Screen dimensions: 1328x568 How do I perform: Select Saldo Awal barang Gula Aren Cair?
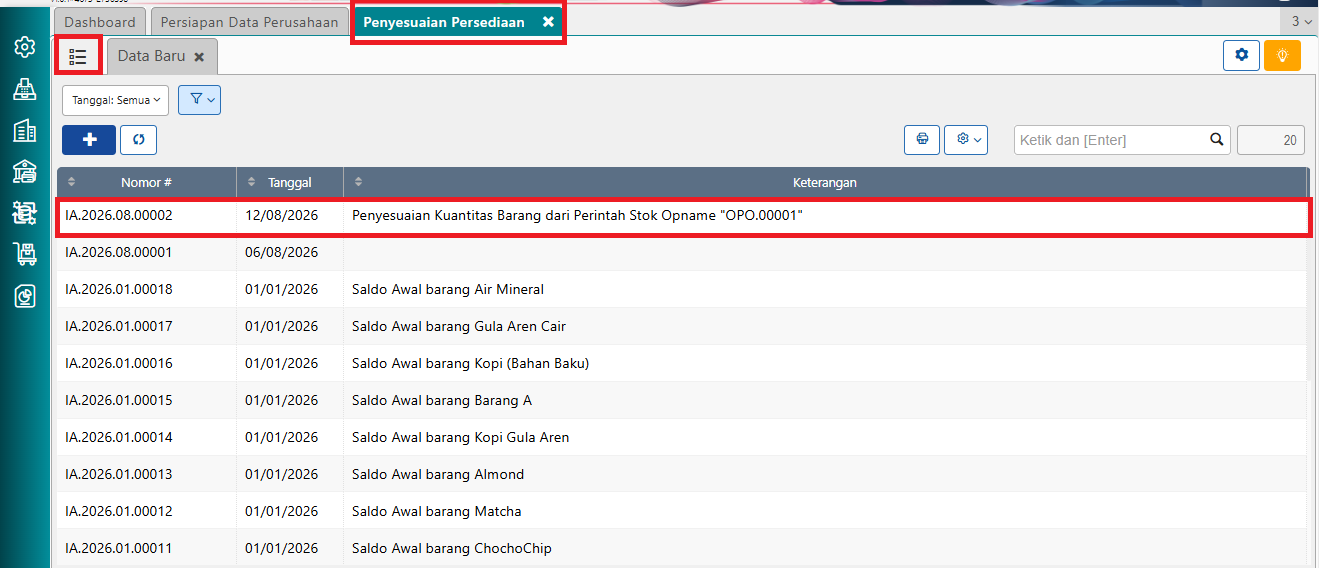[459, 326]
